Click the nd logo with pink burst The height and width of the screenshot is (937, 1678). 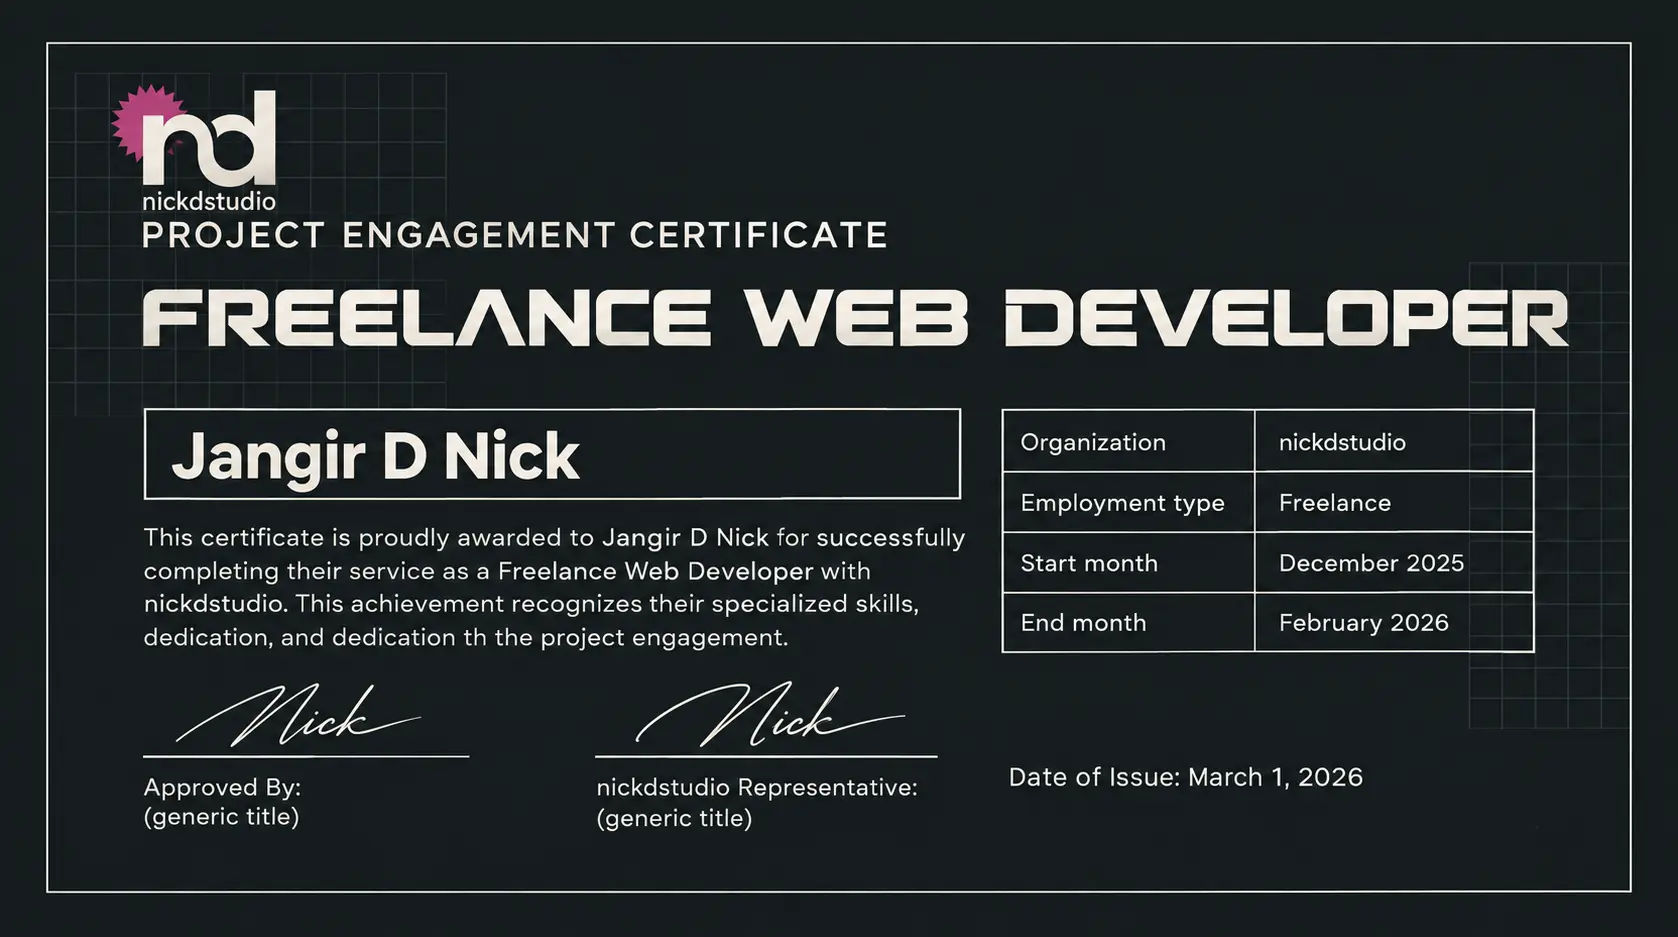(194, 137)
